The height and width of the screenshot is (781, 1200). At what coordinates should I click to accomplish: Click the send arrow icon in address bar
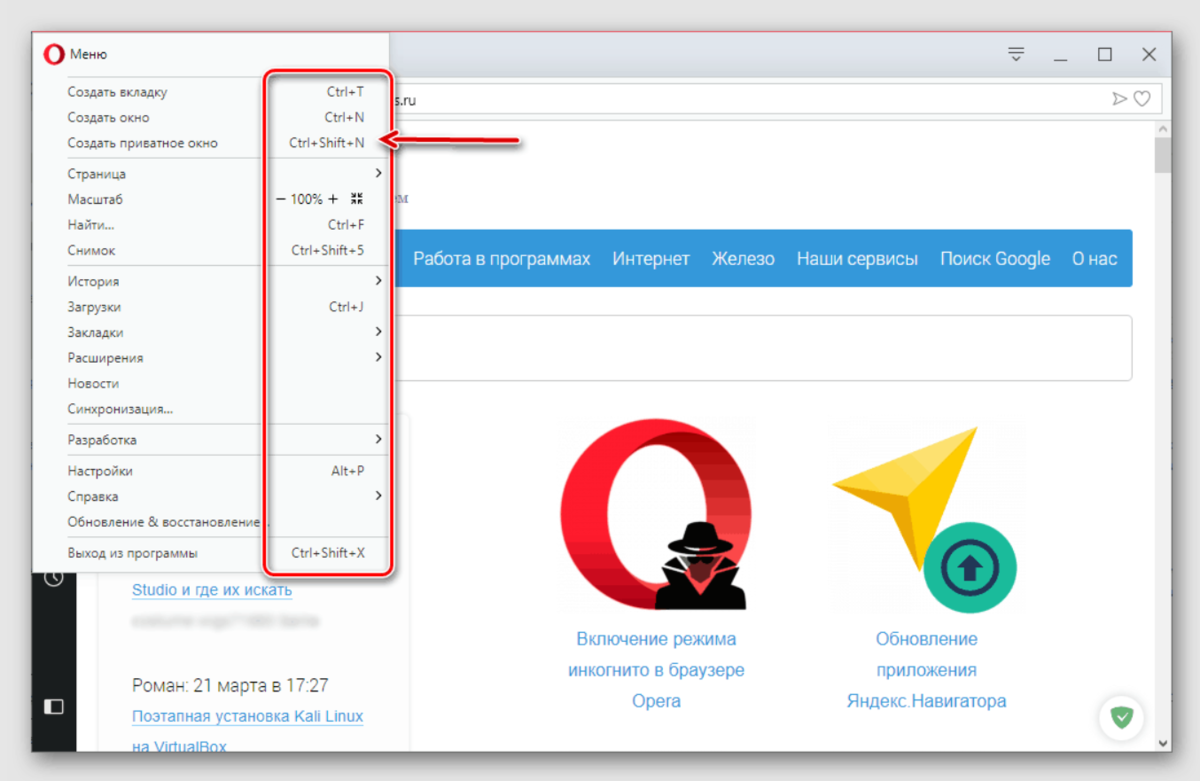click(1120, 98)
